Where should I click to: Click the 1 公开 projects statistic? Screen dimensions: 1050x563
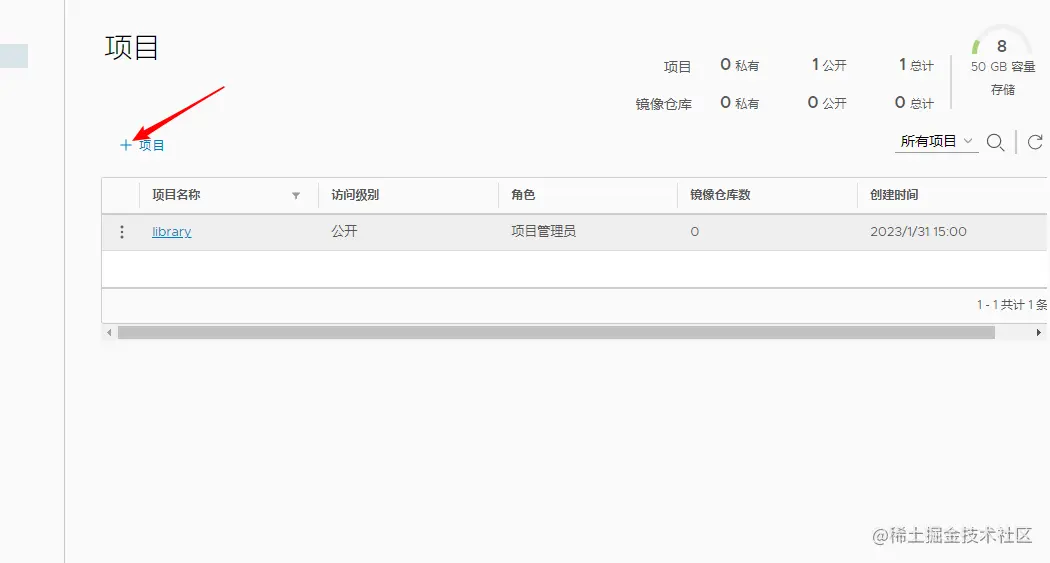click(x=829, y=65)
